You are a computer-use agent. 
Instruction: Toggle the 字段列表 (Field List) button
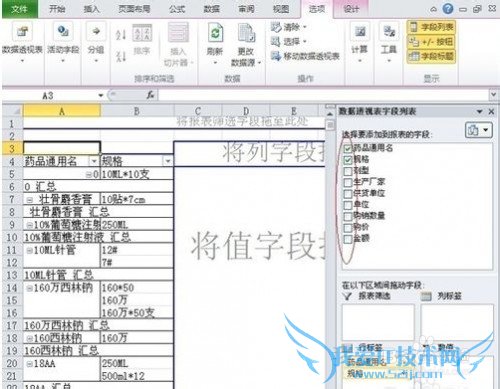431,27
